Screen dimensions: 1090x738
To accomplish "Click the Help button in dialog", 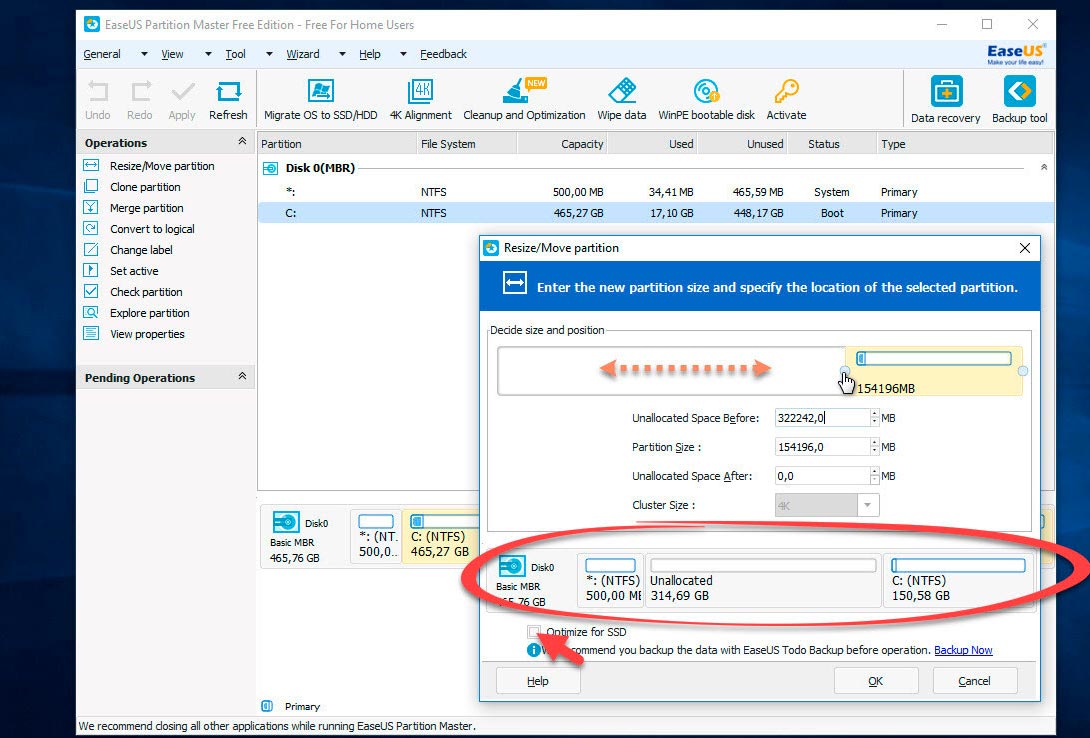I will [x=537, y=681].
